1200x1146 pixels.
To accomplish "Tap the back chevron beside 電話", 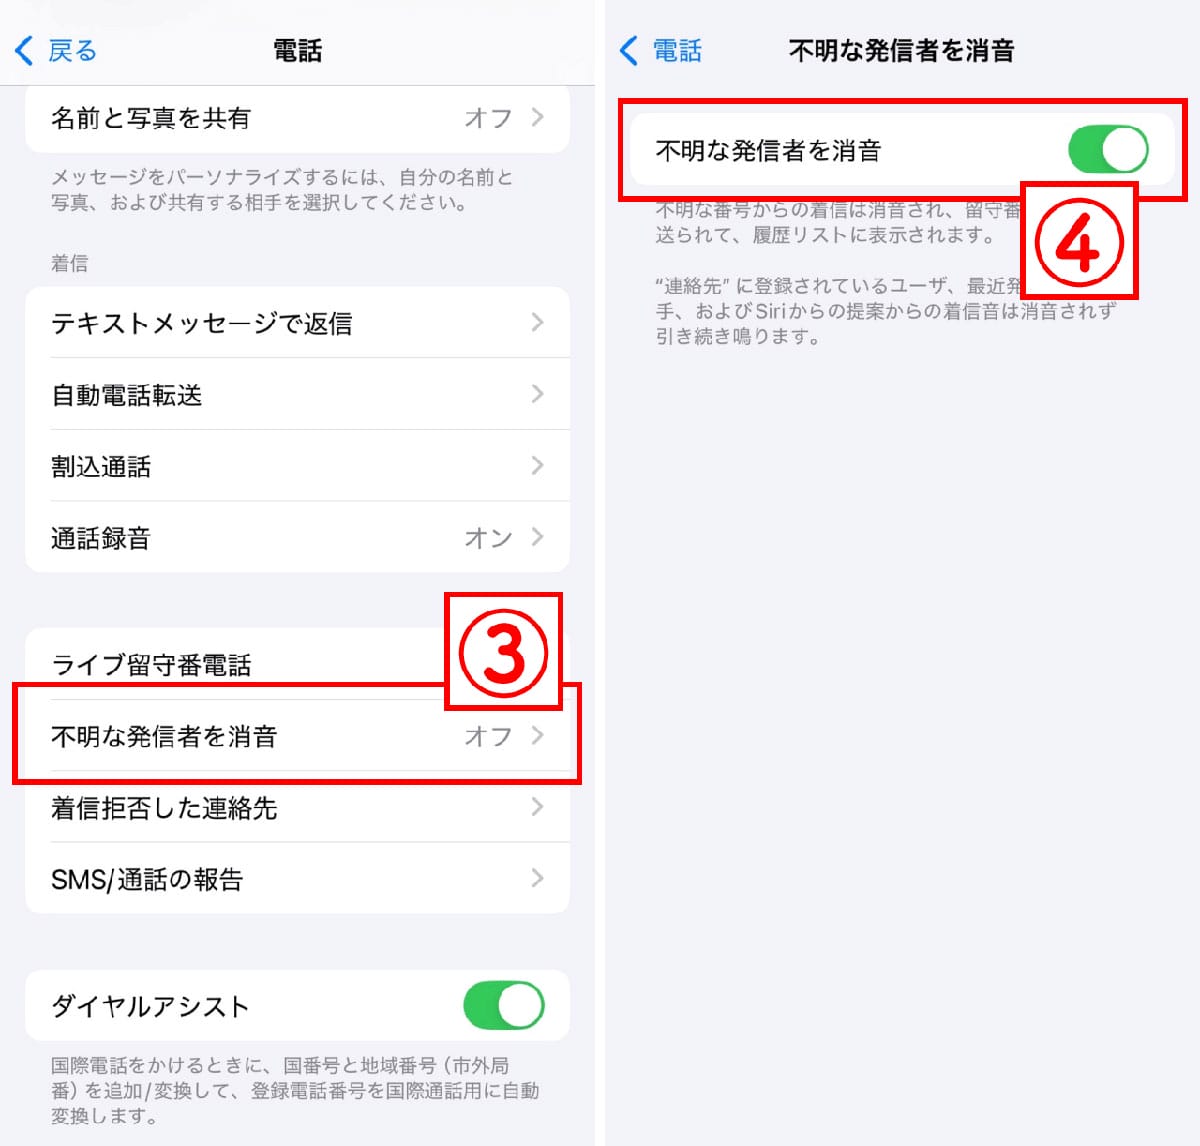I will (x=628, y=50).
